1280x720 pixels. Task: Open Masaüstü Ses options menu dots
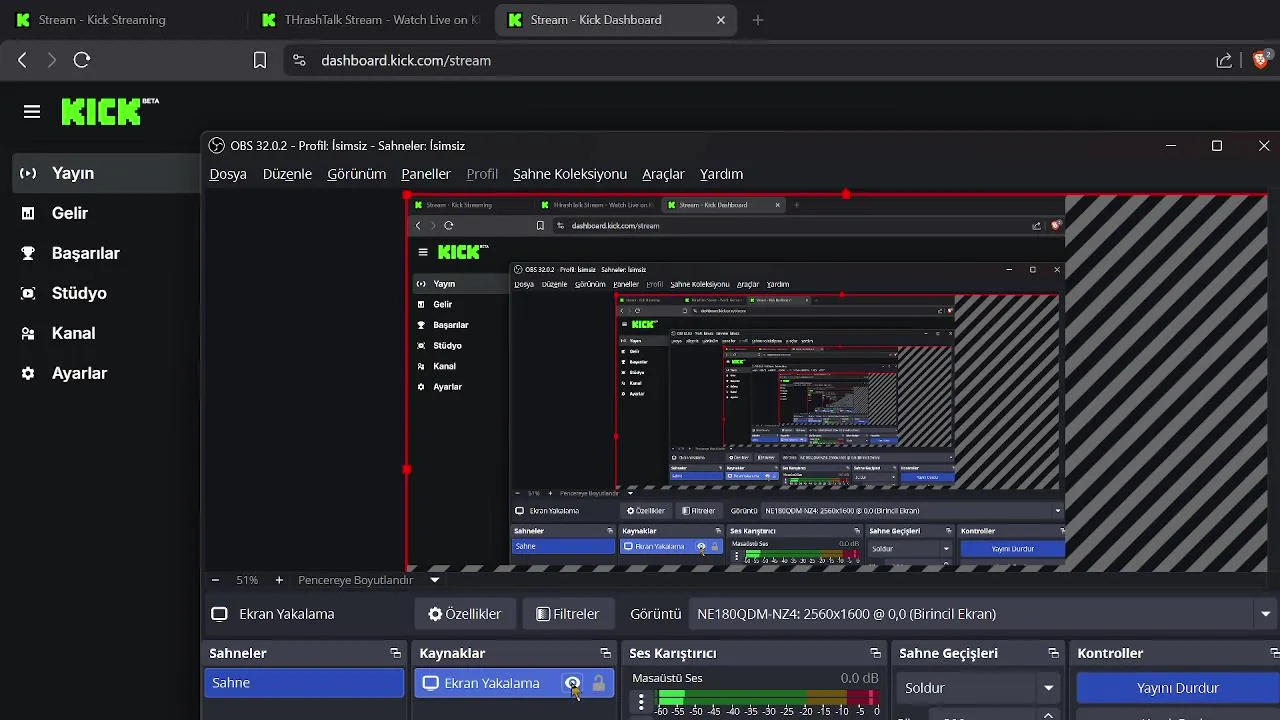pos(641,701)
